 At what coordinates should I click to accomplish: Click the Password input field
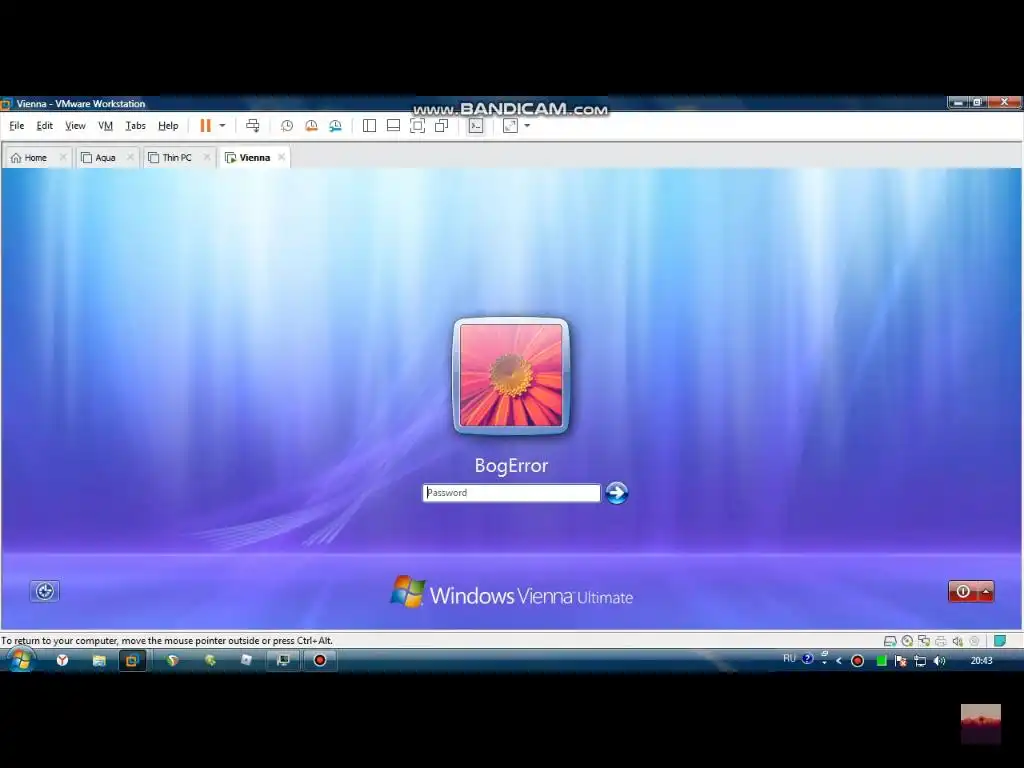[x=511, y=492]
